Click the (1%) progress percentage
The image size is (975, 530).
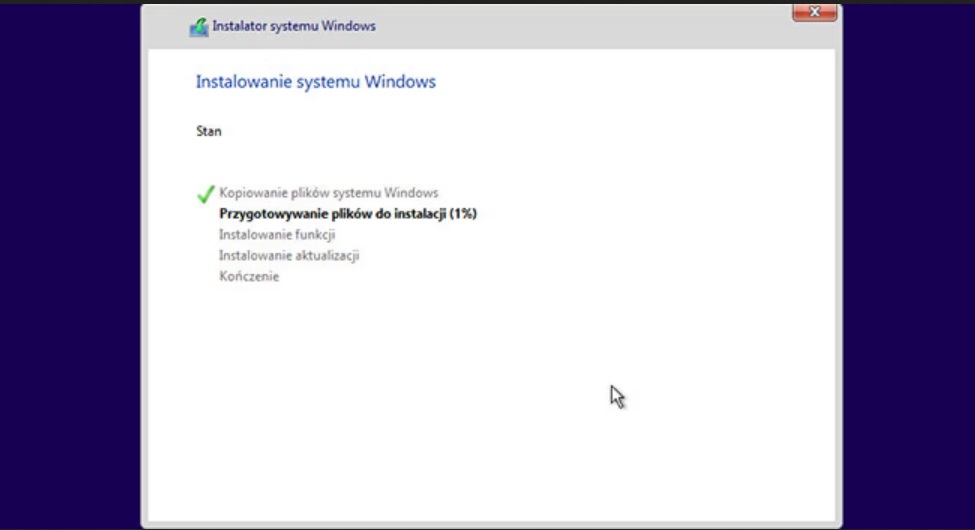pyautogui.click(x=463, y=213)
